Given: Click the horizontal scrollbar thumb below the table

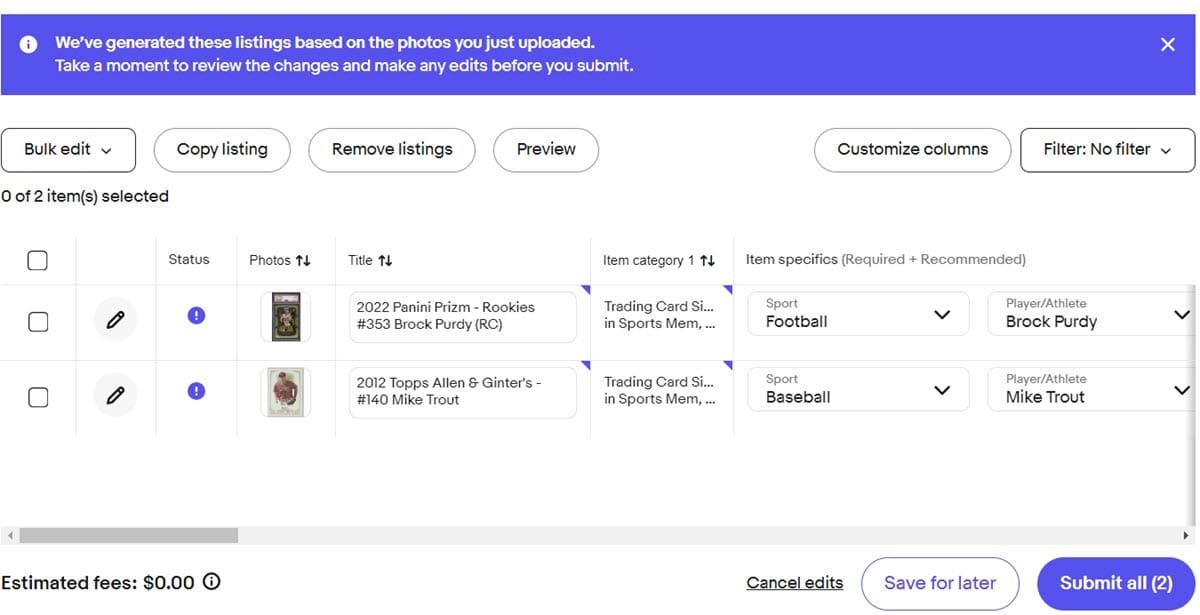Looking at the screenshot, I should 128,536.
